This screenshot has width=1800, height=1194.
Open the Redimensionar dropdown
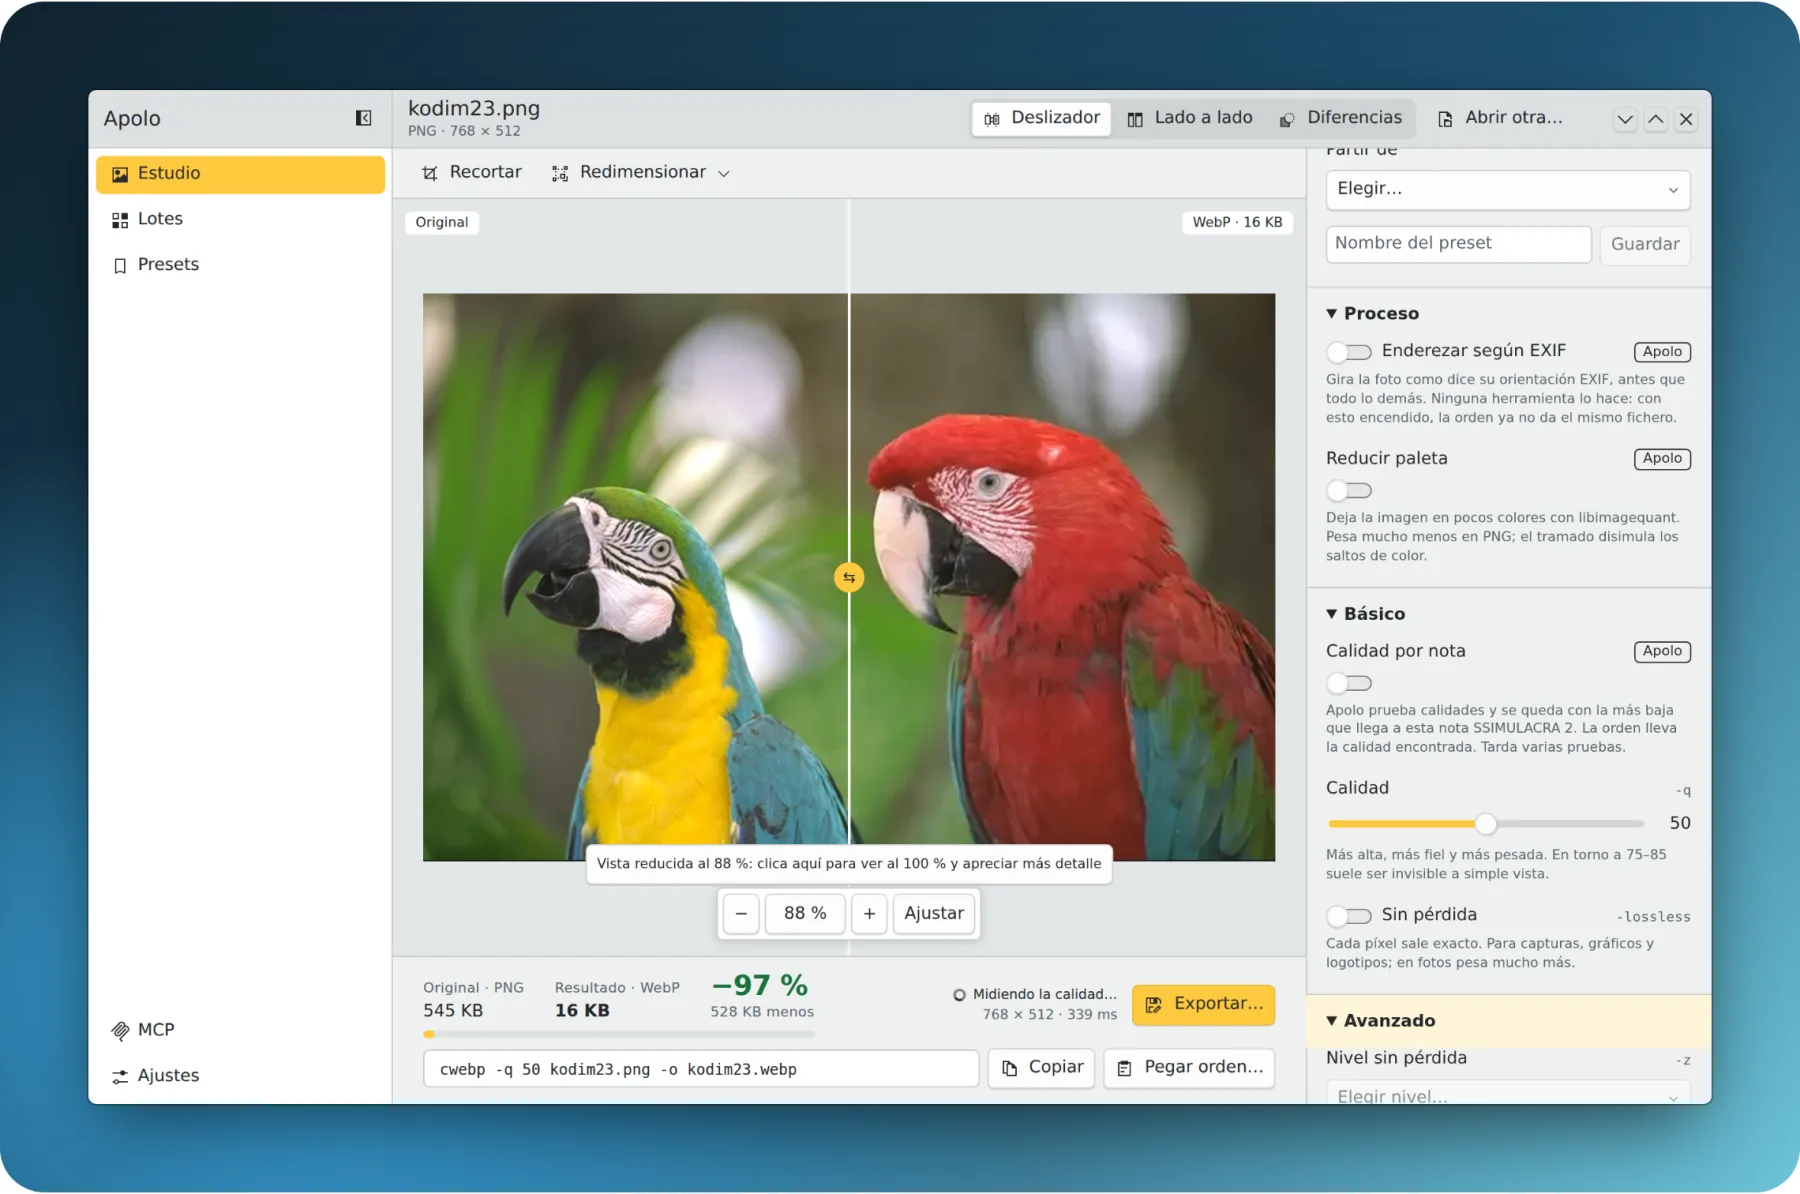640,173
